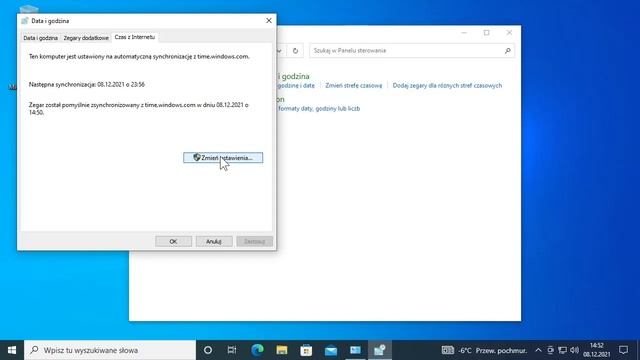This screenshot has width=640, height=360.
Task: Show hidden system tray icons
Action: [x=538, y=350]
